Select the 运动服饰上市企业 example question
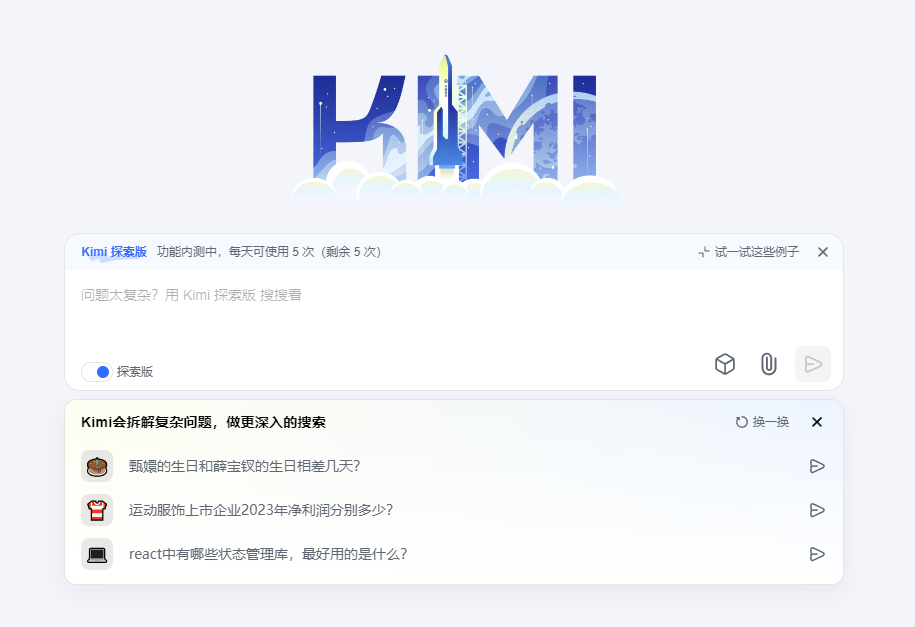Image resolution: width=915 pixels, height=627 pixels. click(261, 510)
